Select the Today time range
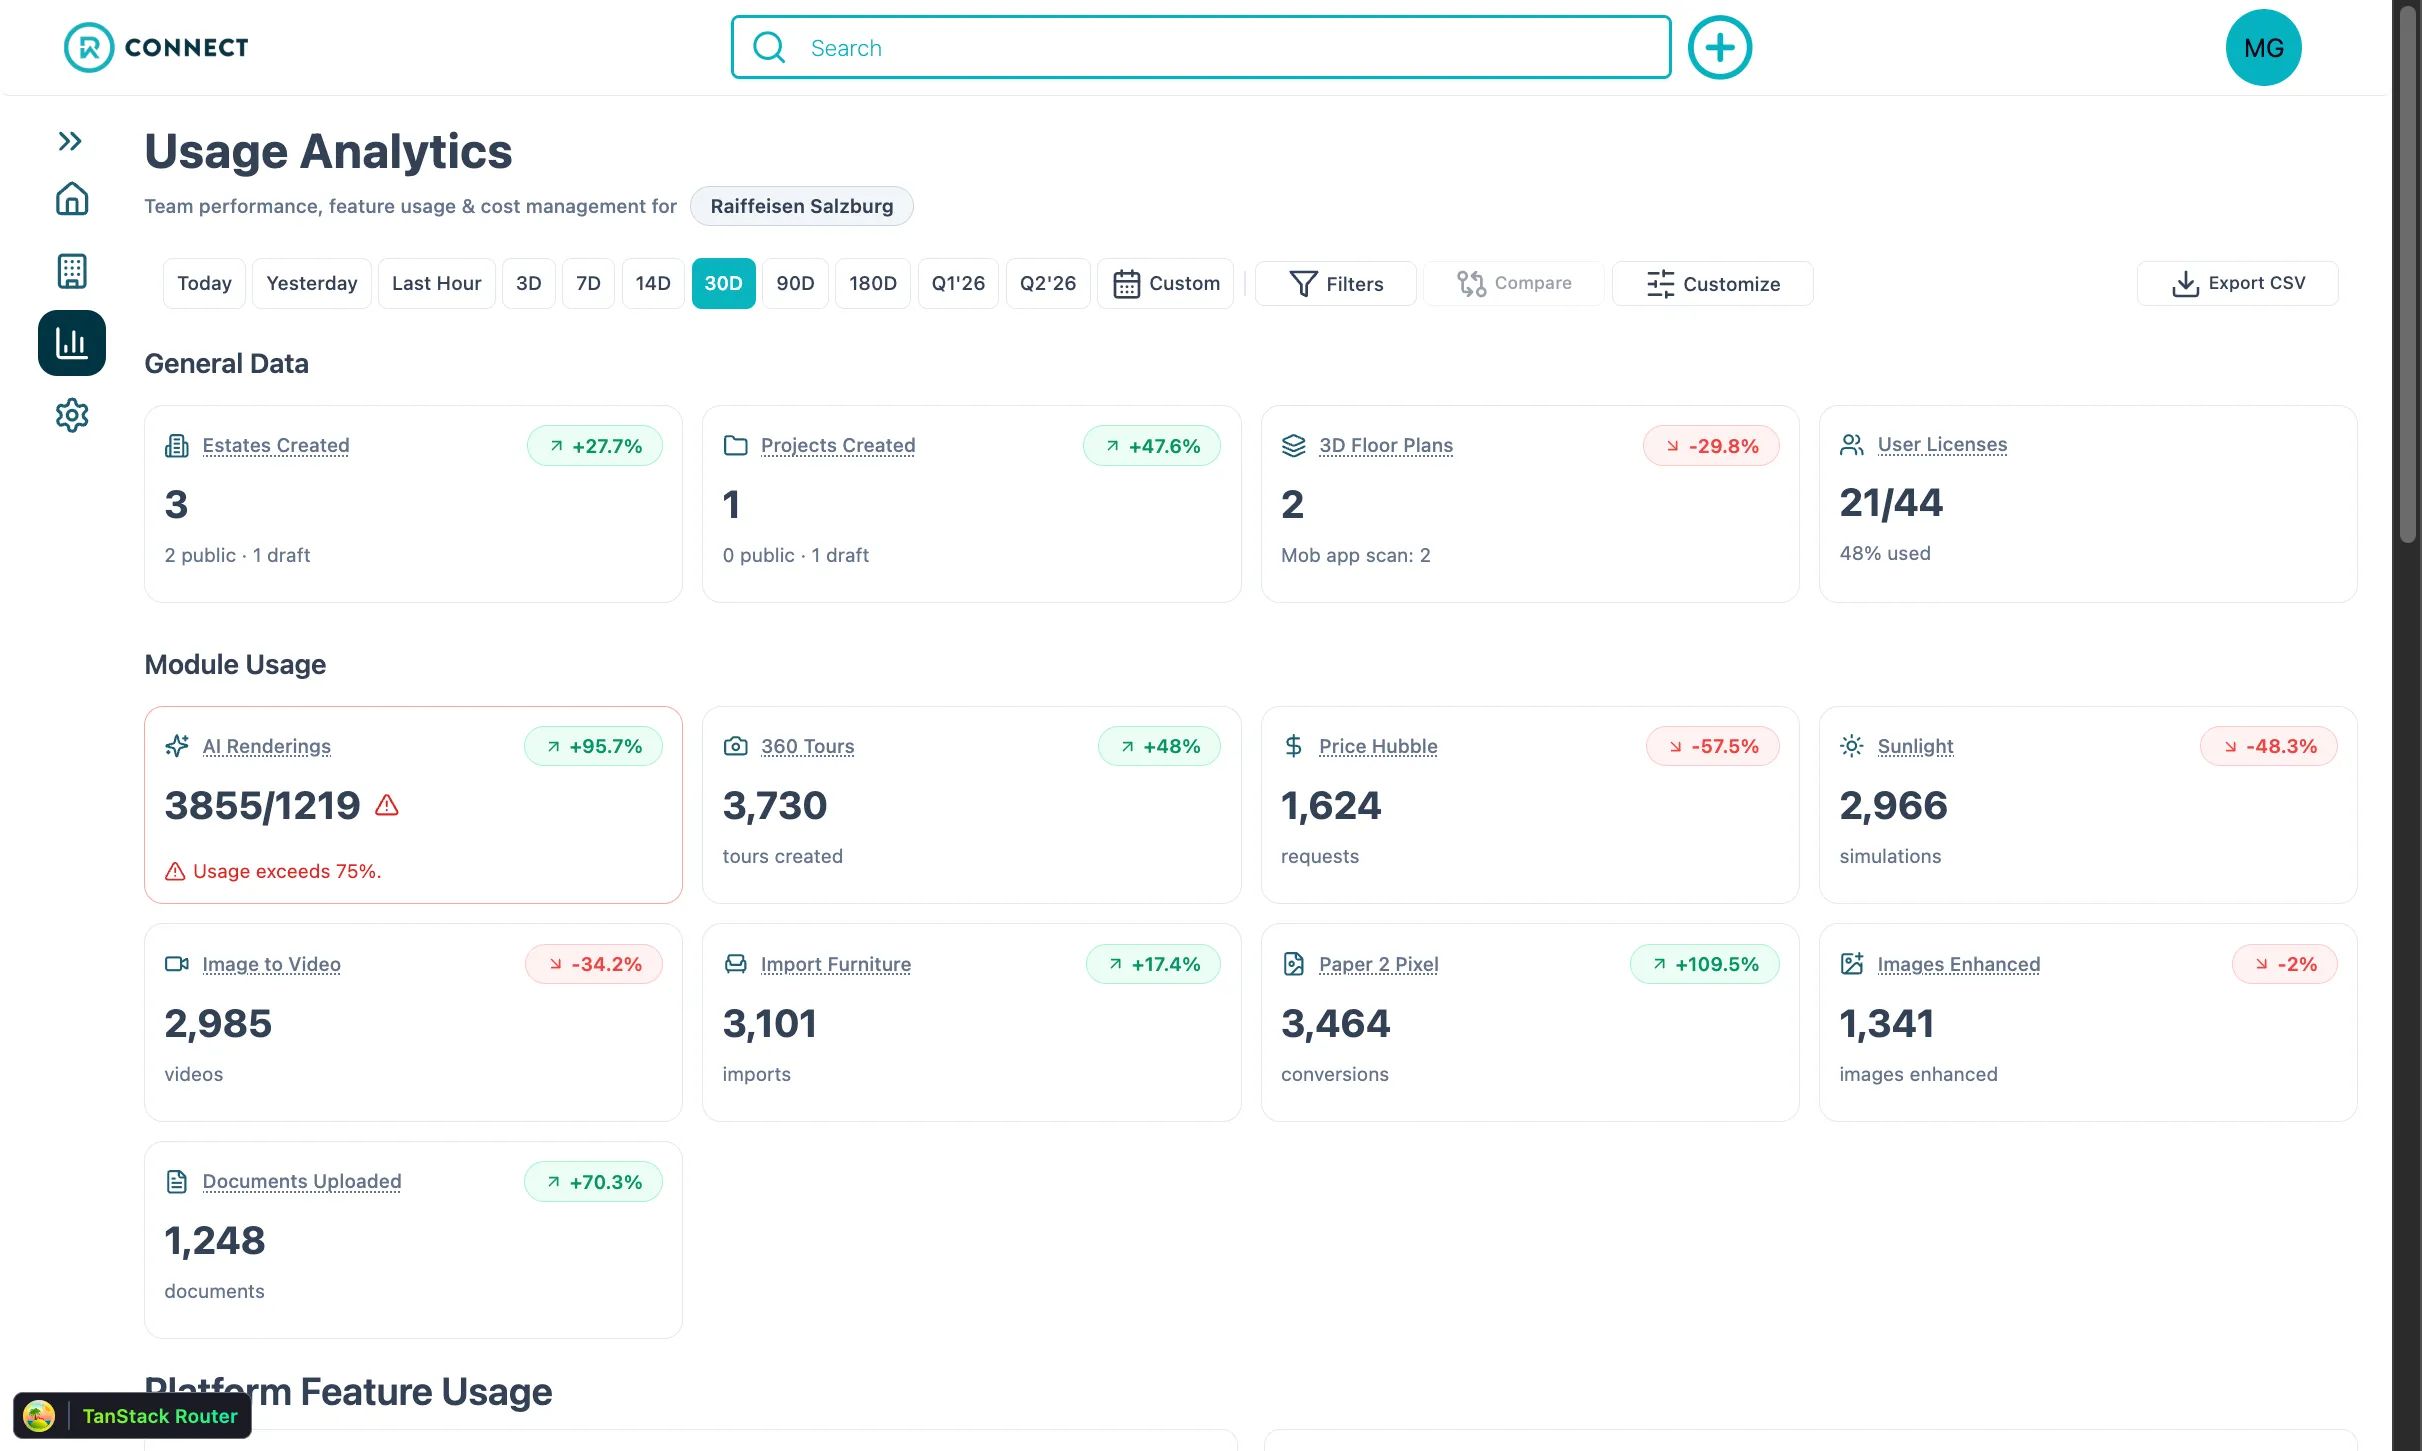 pos(204,283)
